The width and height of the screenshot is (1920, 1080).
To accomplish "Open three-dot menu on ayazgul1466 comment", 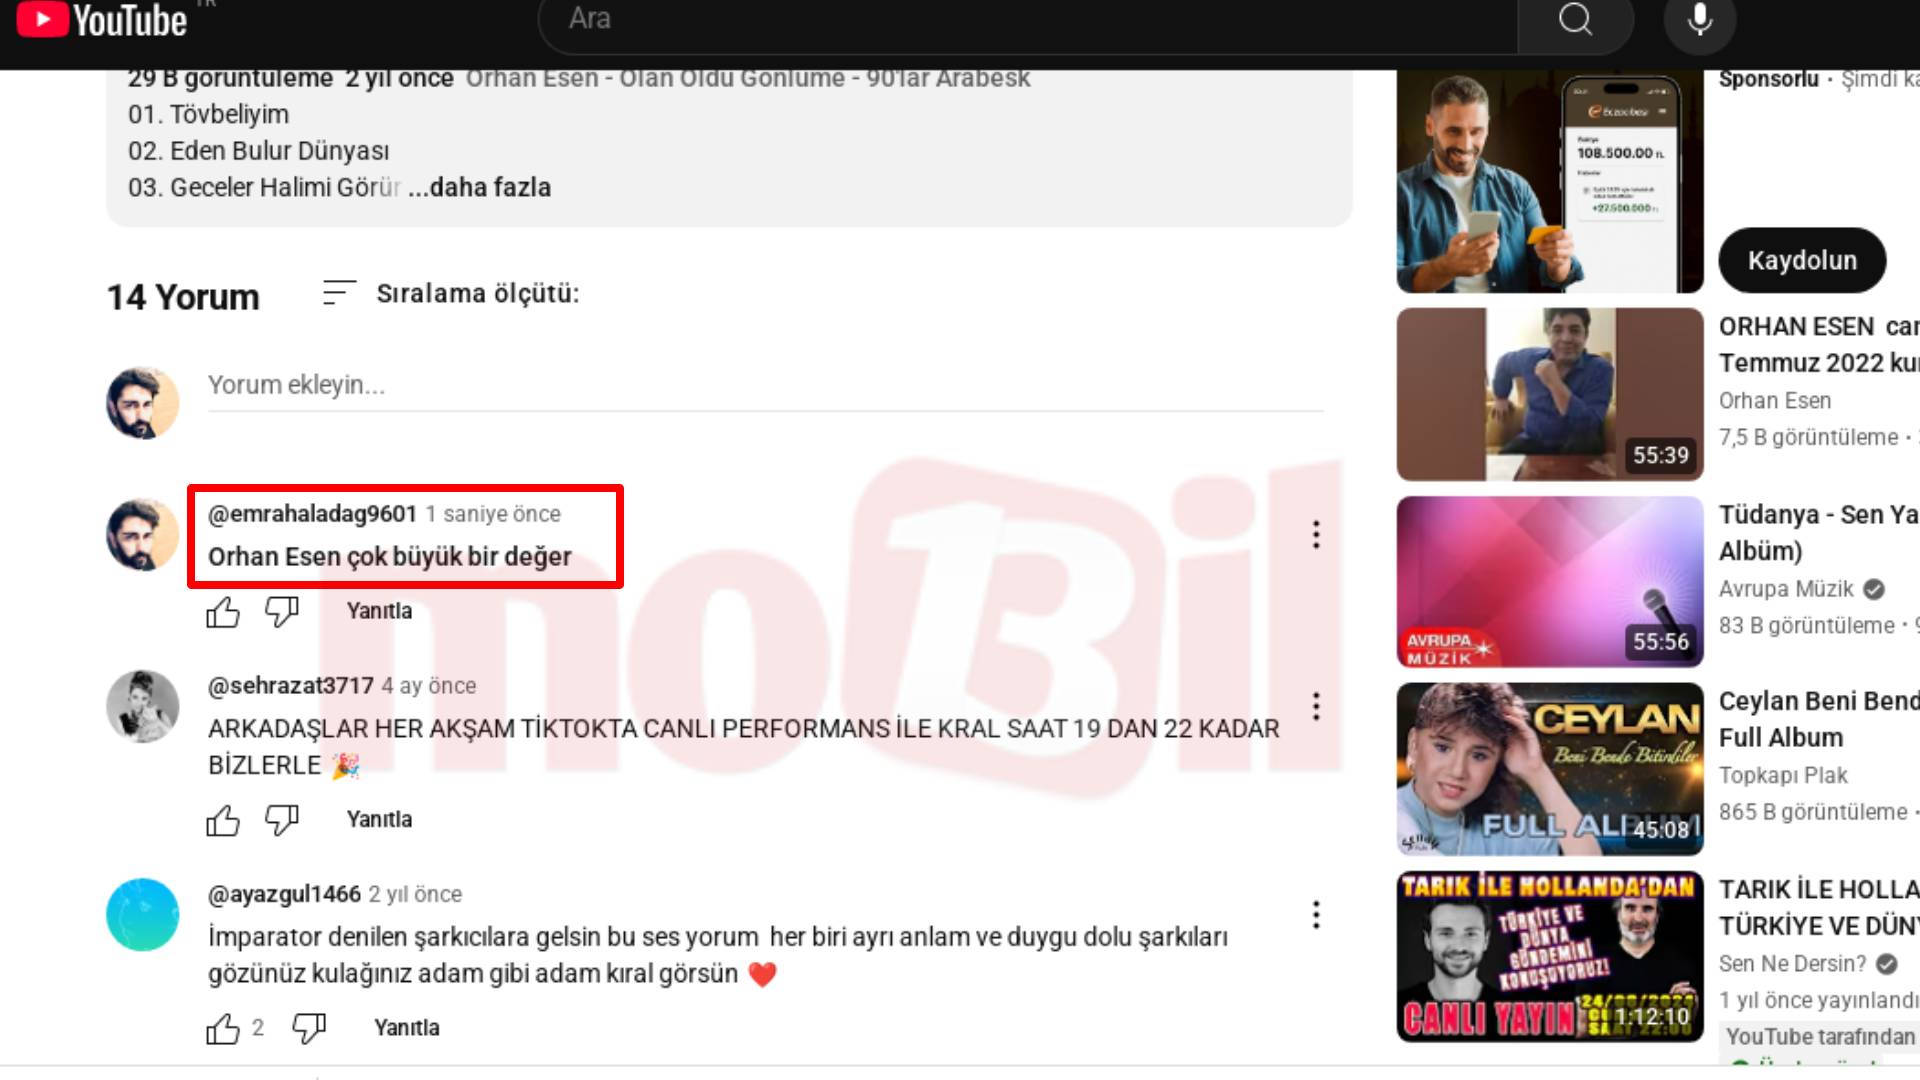I will tap(1316, 915).
